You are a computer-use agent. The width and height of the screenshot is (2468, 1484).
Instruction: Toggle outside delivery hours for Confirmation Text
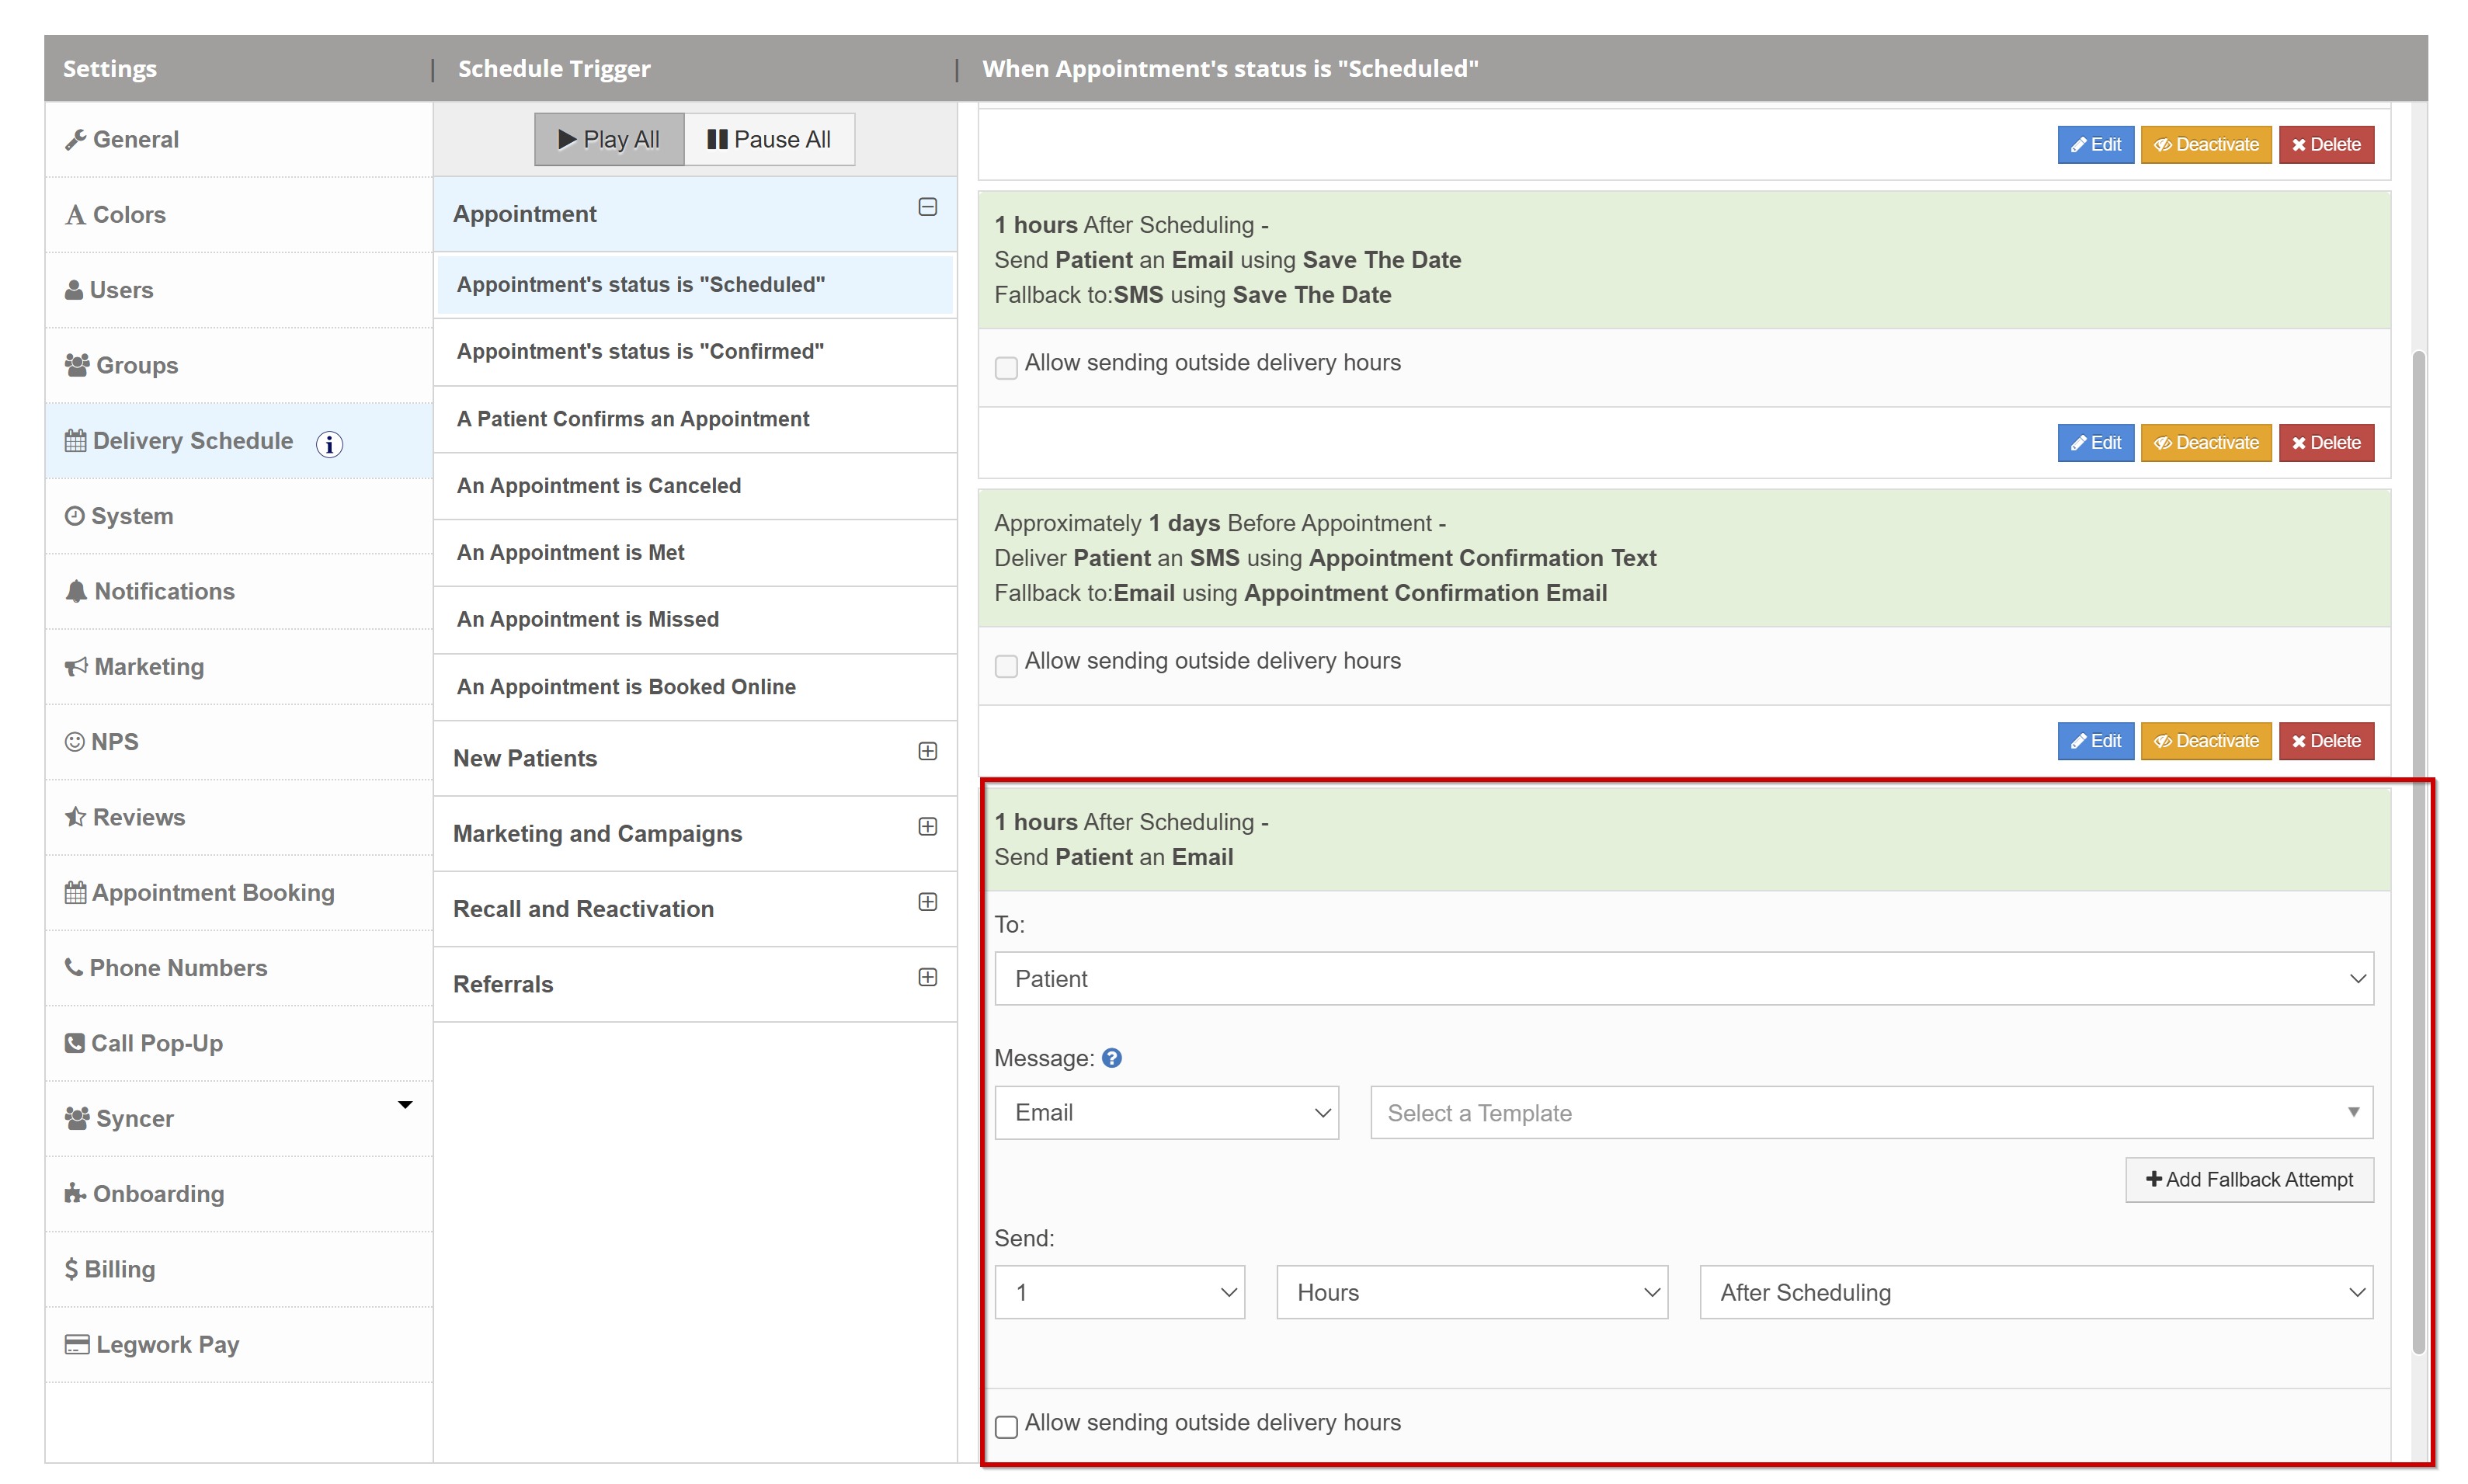(x=1006, y=665)
